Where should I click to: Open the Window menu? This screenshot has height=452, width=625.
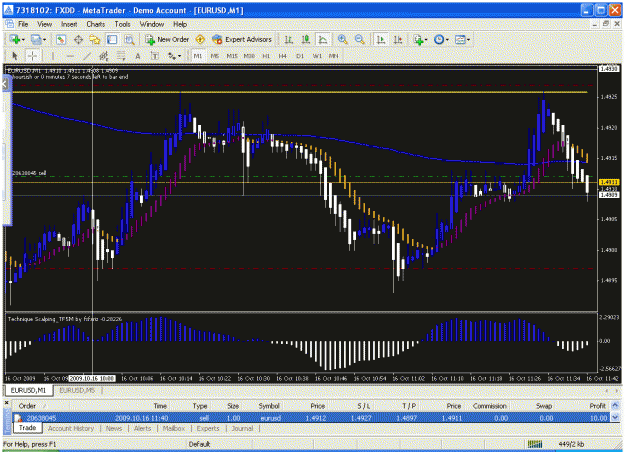point(152,24)
